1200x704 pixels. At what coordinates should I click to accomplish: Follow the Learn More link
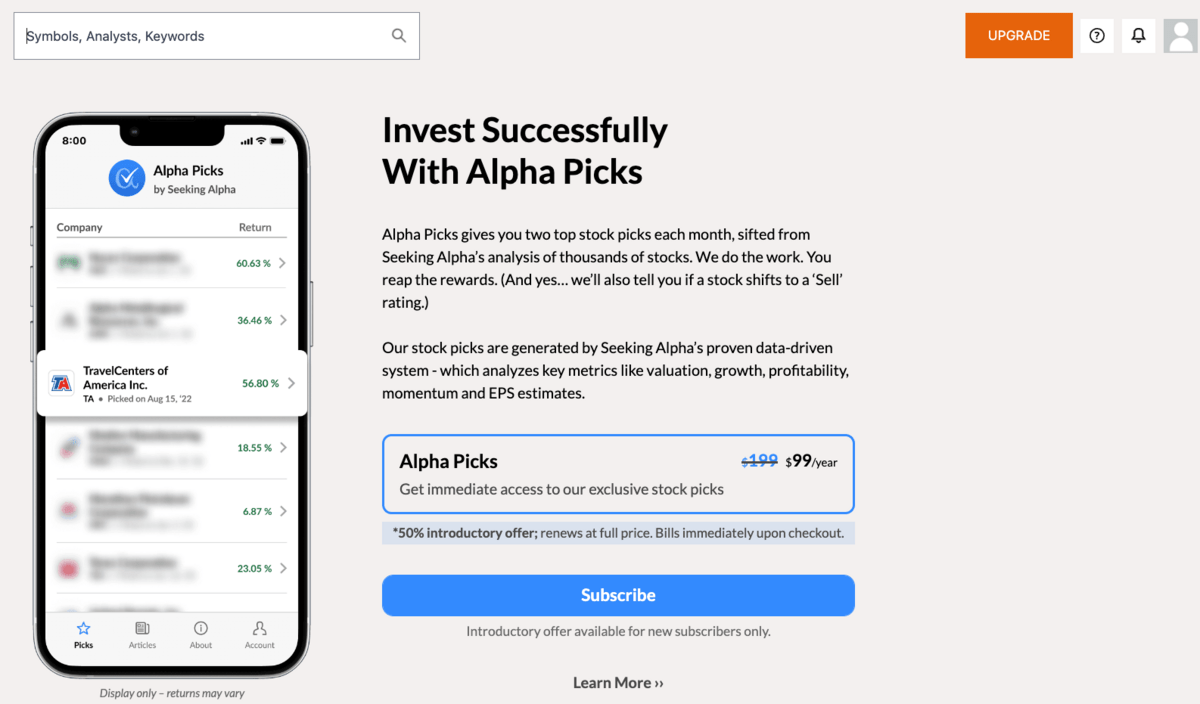pos(618,683)
